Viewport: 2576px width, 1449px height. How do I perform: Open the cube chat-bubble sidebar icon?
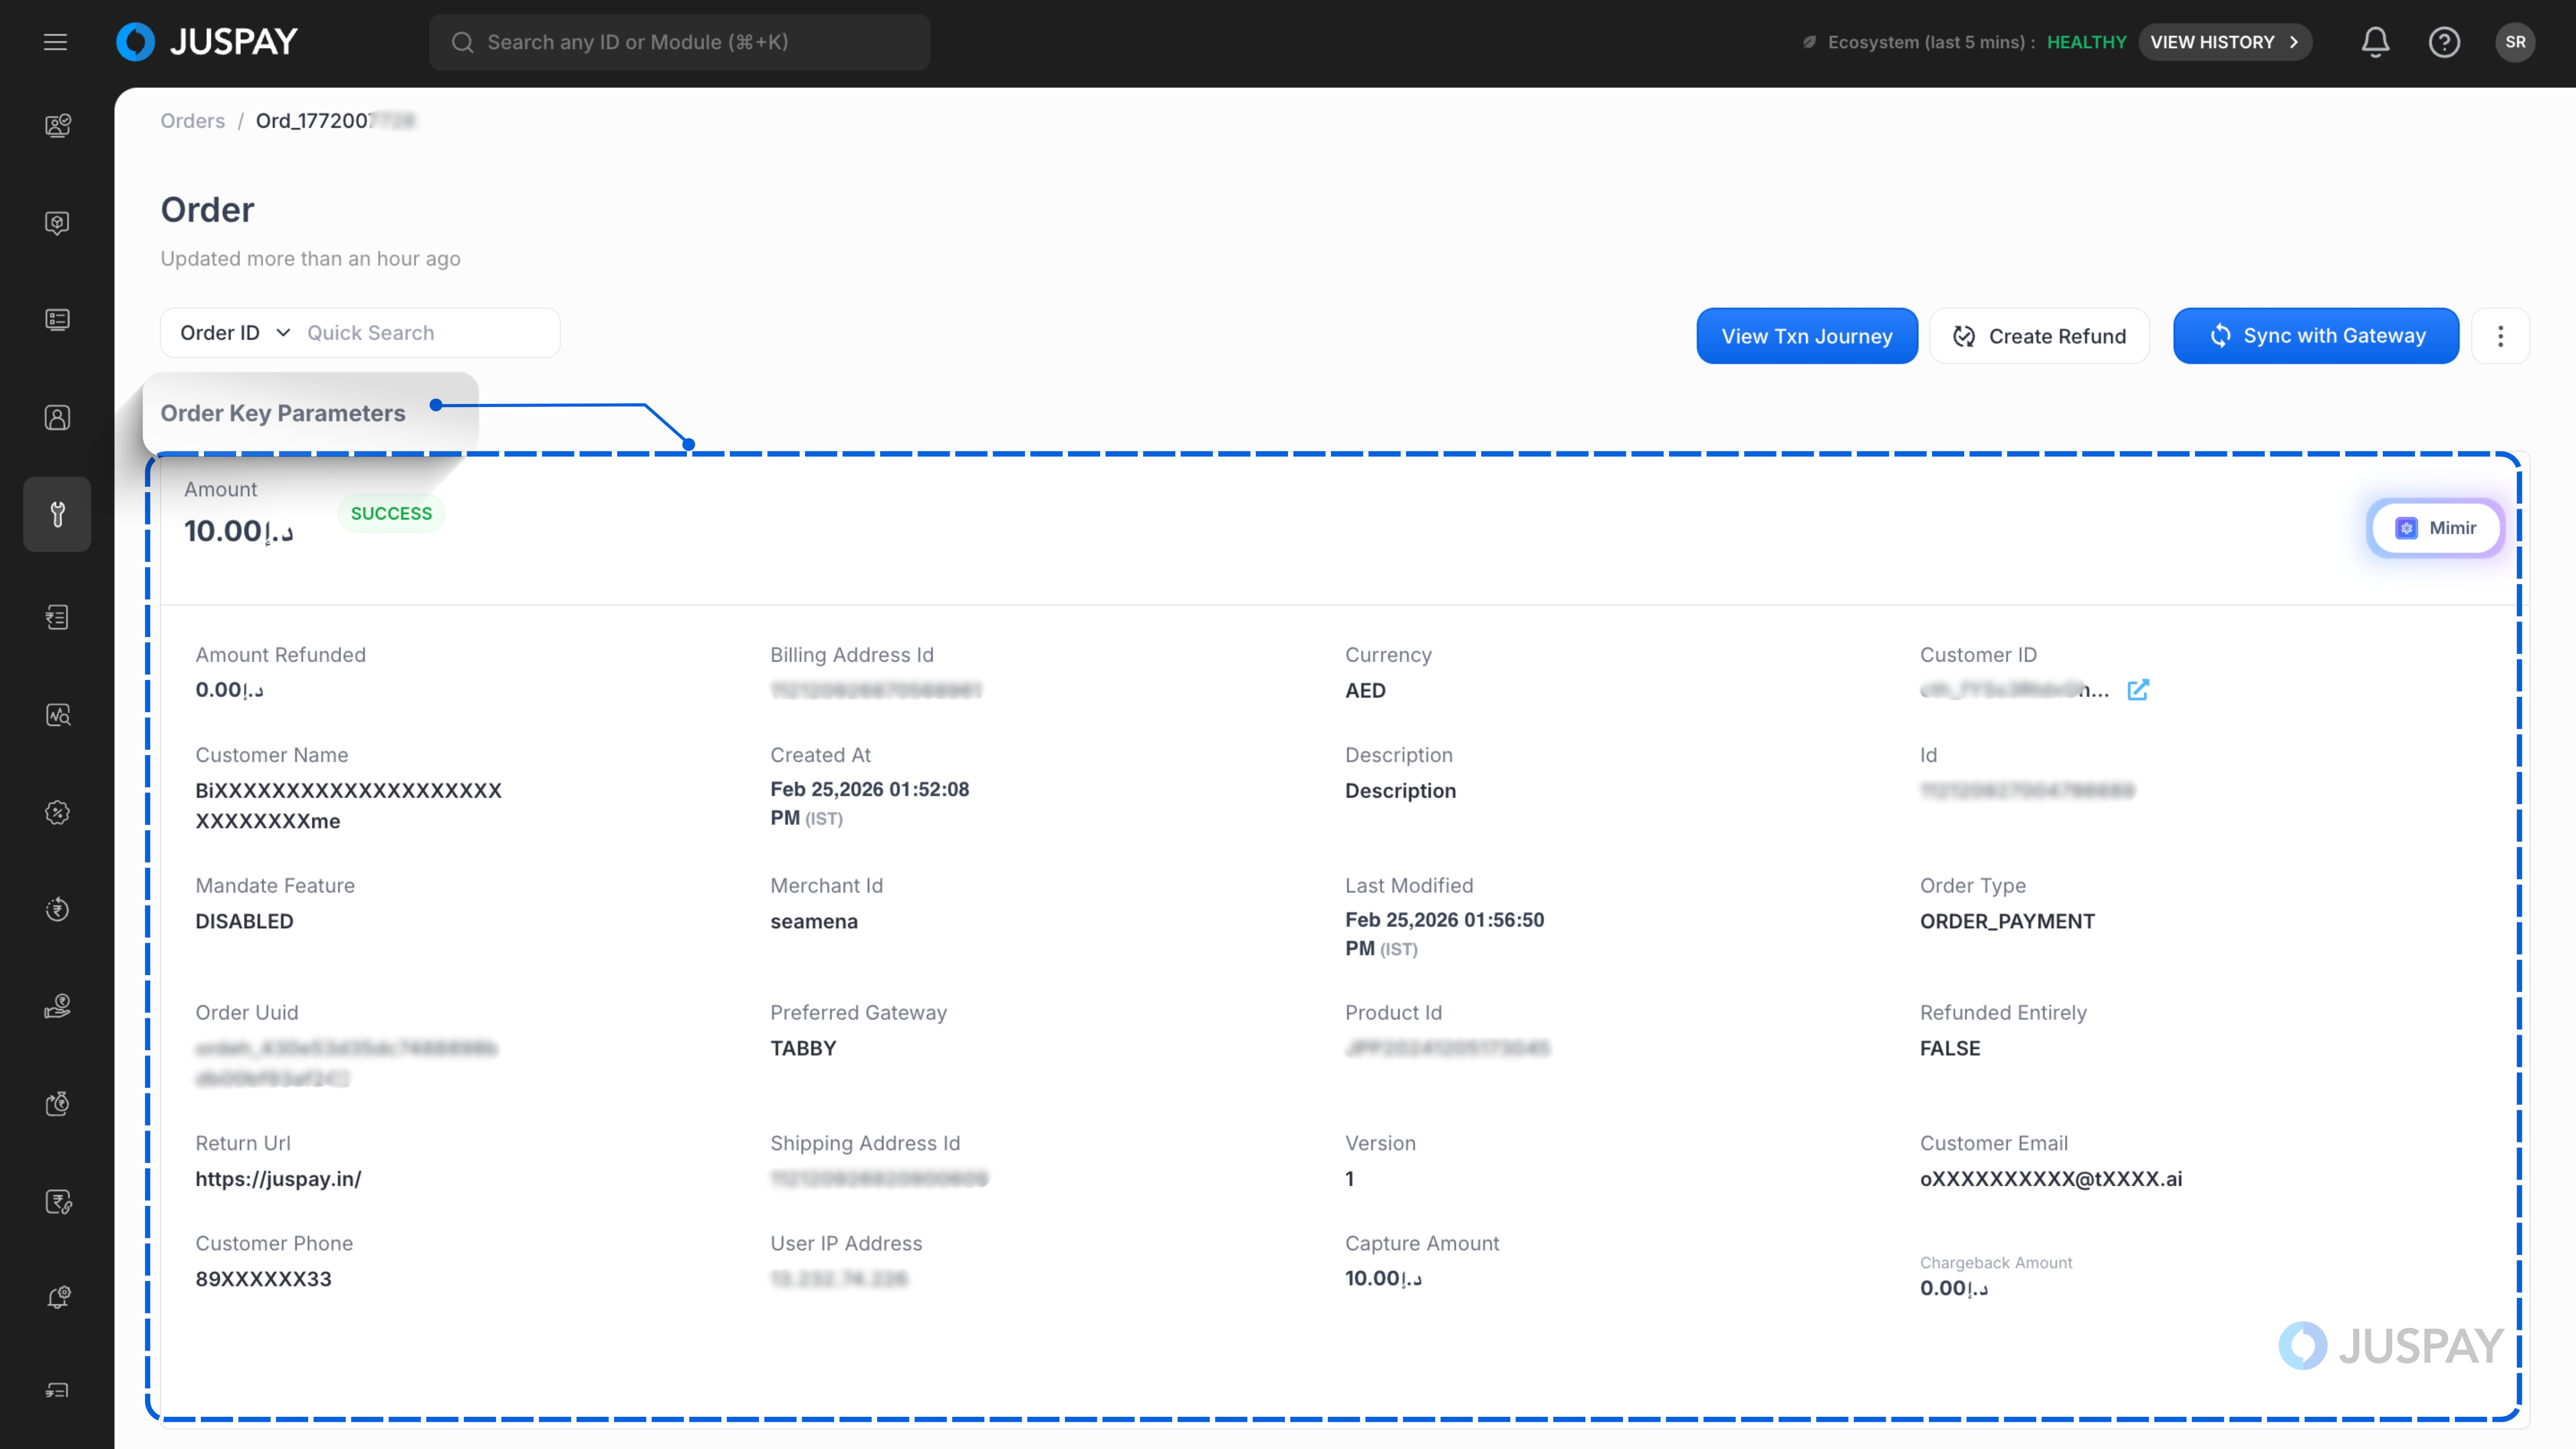[57, 222]
